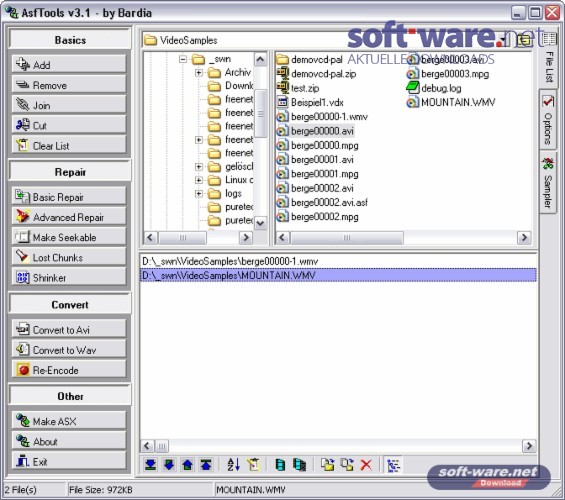This screenshot has height=500, width=565.
Task: Click the Cut button with scissors
Action: [x=69, y=125]
